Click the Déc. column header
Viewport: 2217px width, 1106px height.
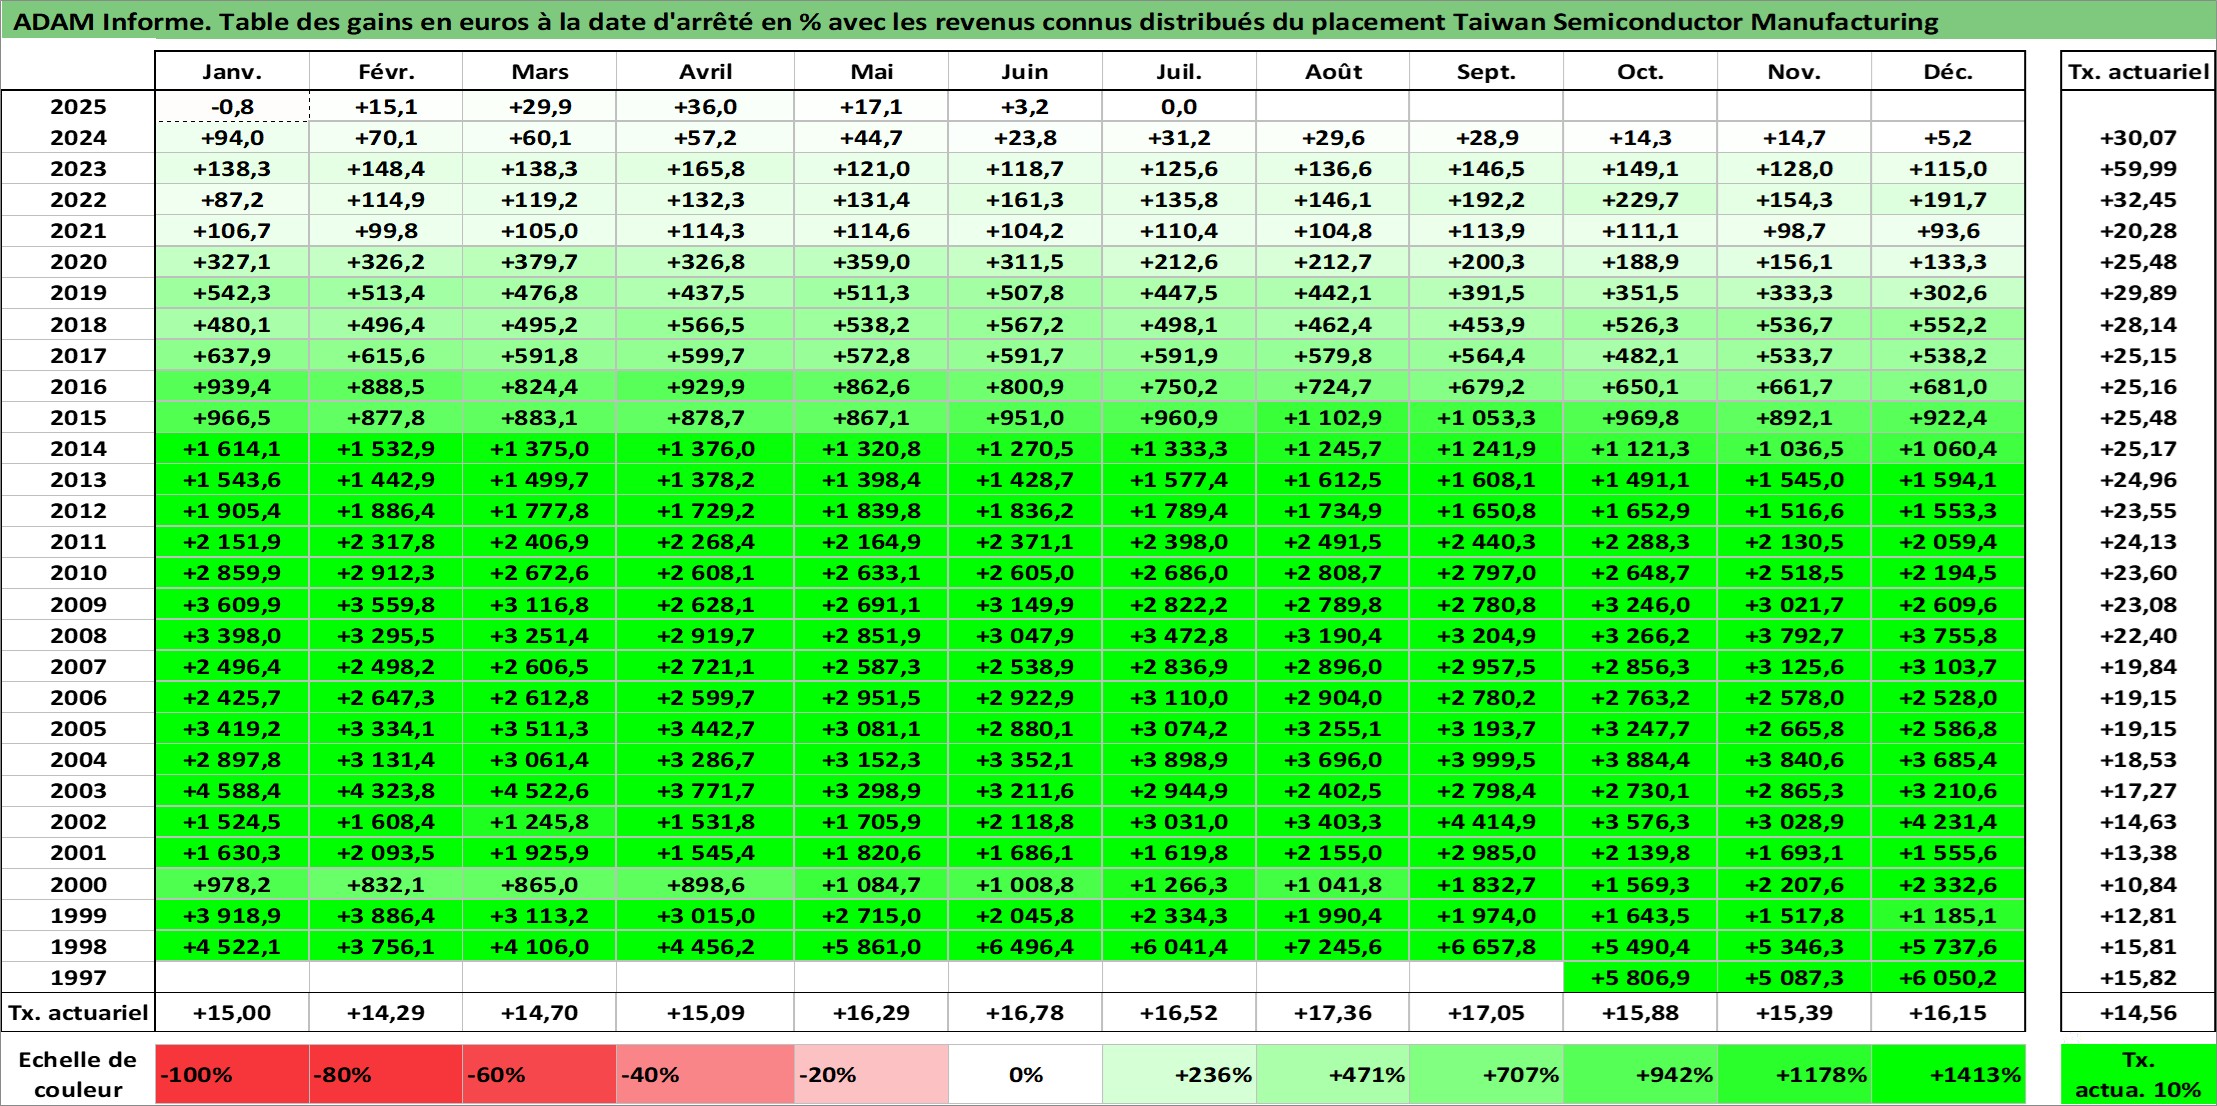click(1948, 72)
